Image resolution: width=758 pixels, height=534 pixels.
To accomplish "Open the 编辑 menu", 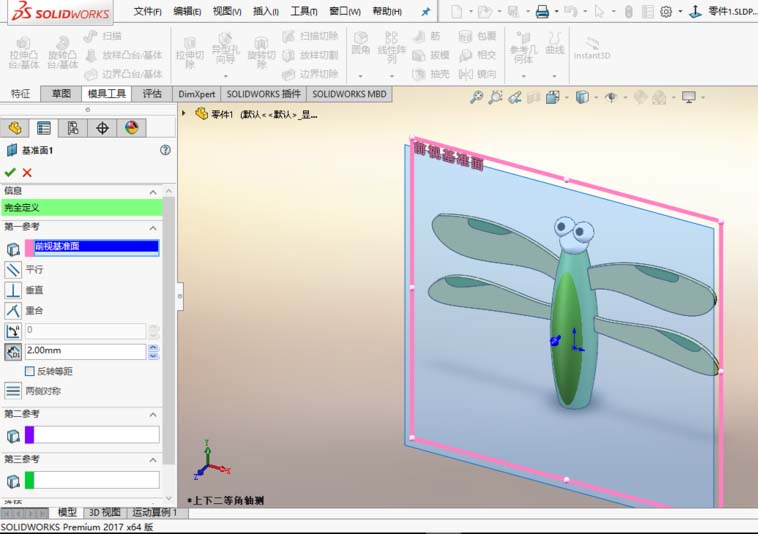I will (187, 11).
